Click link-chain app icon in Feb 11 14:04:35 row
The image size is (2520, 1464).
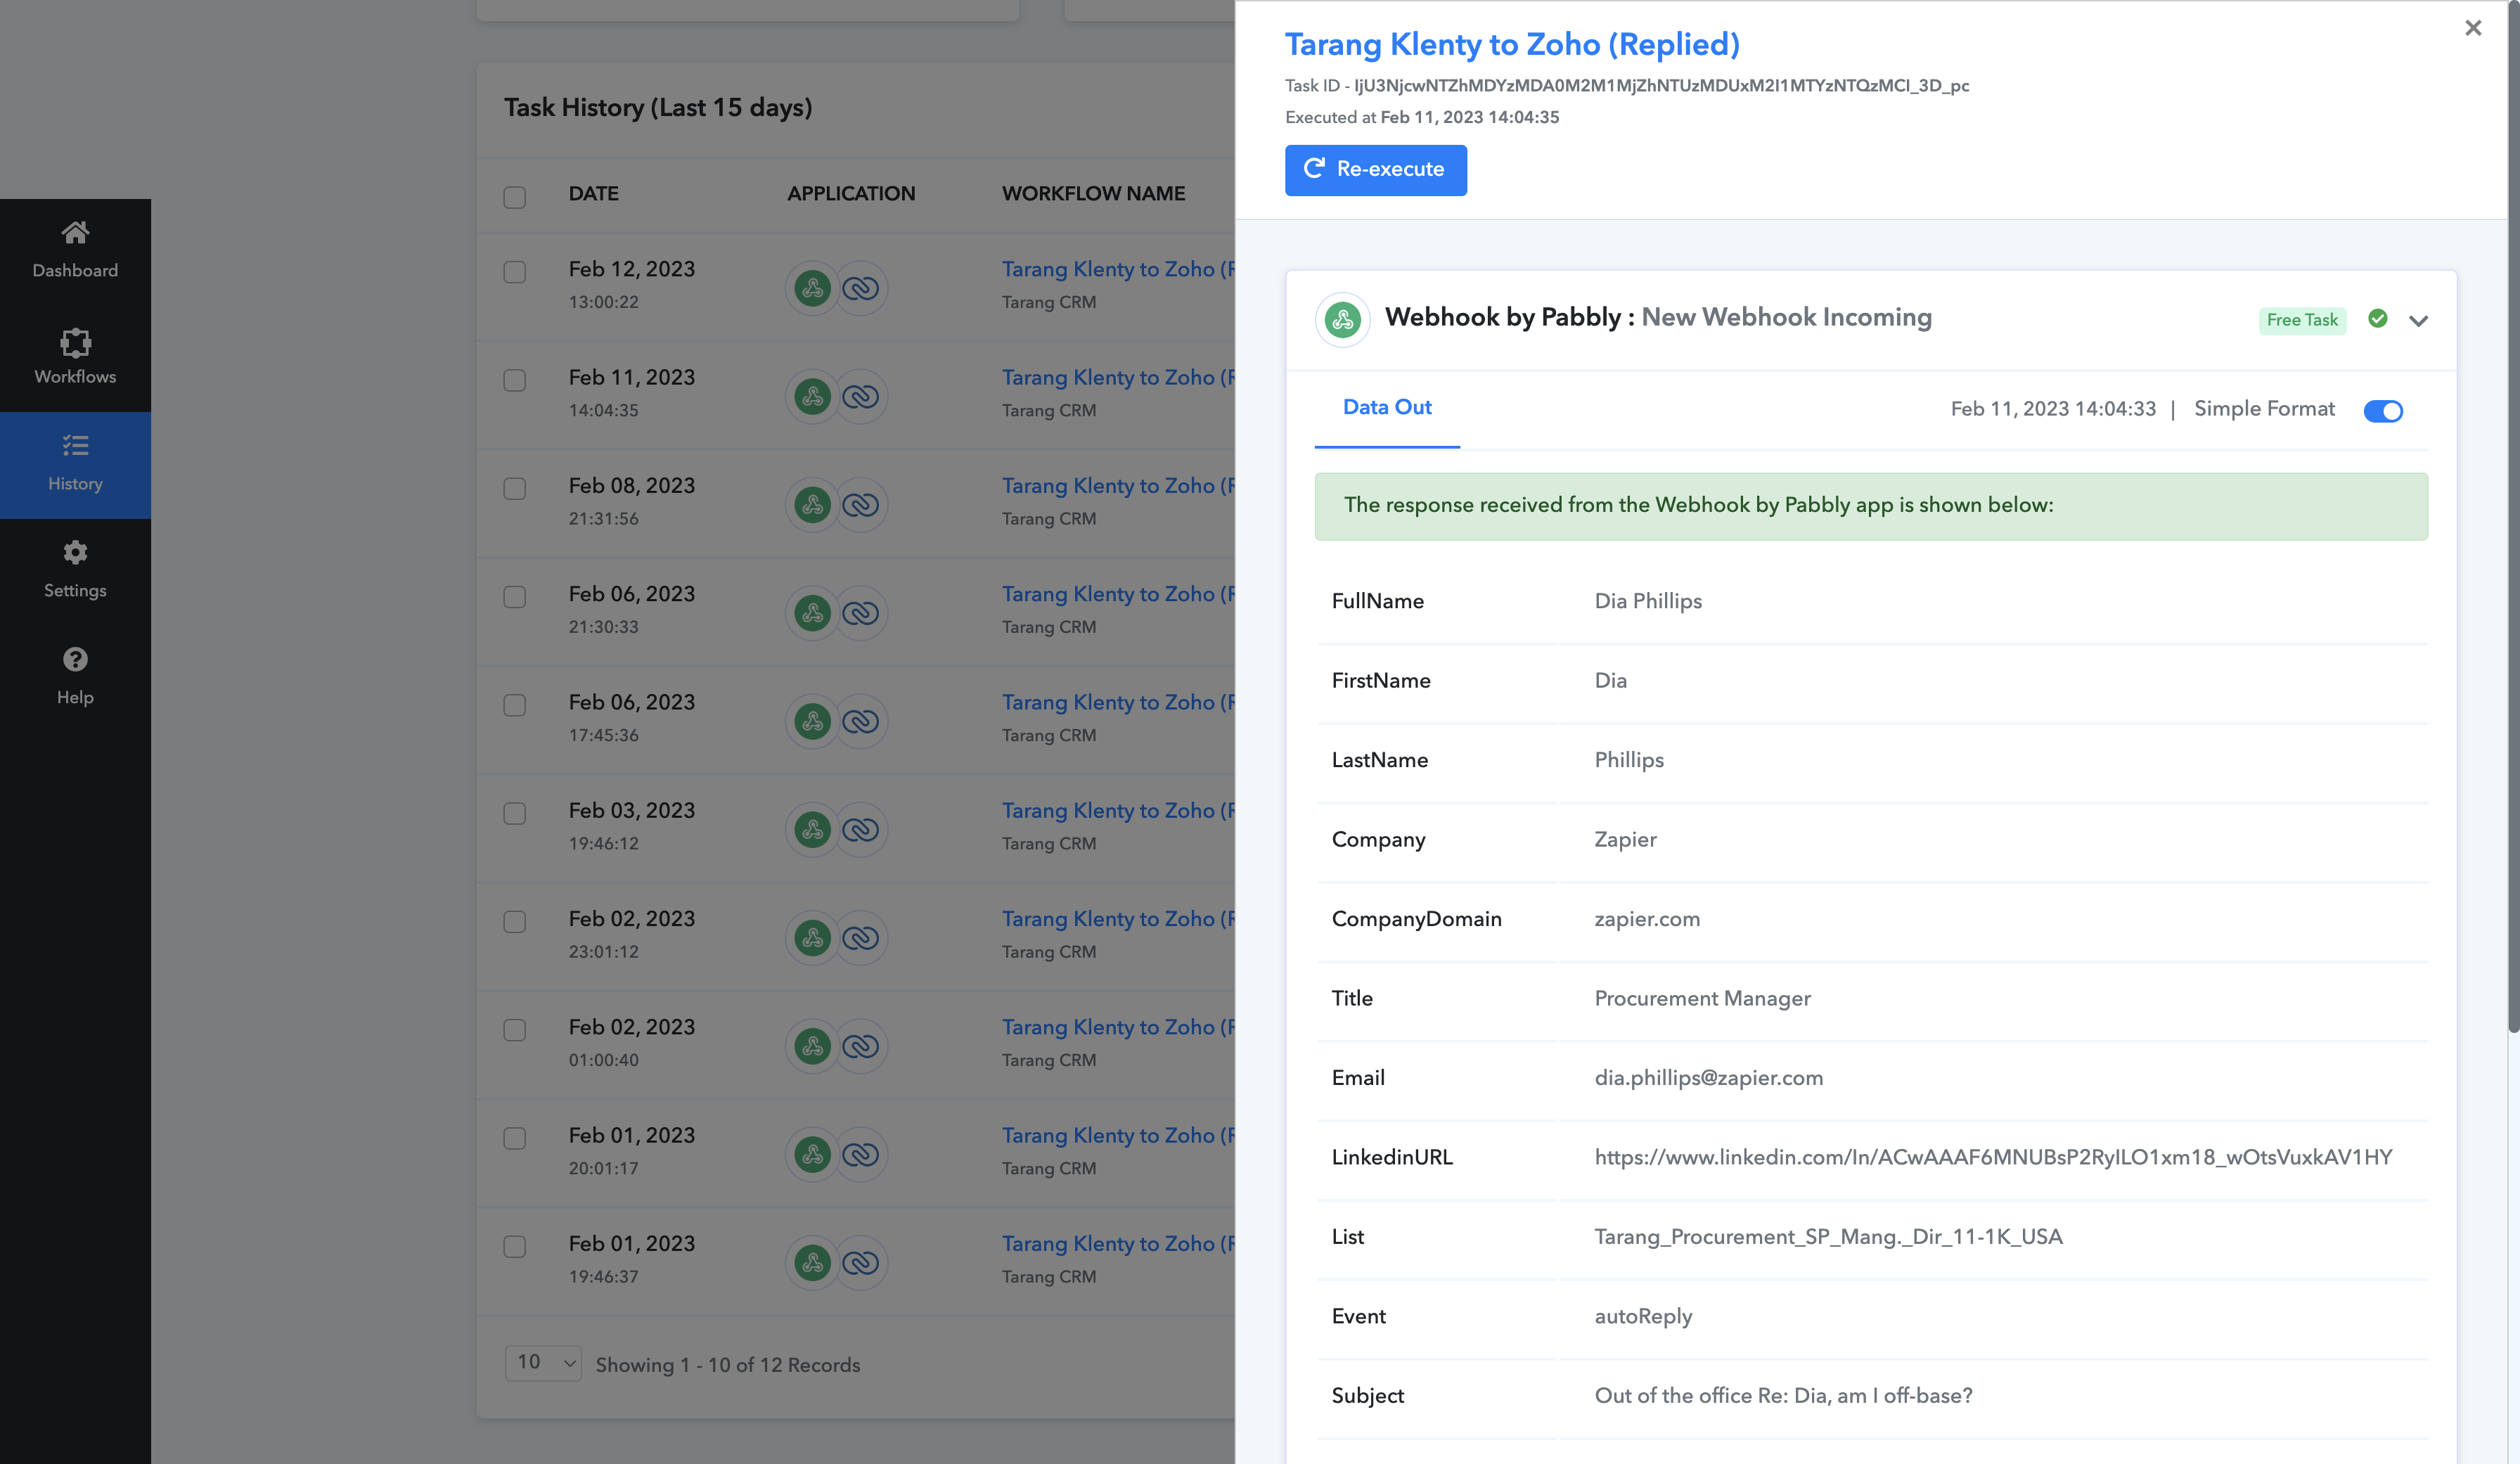click(x=861, y=397)
